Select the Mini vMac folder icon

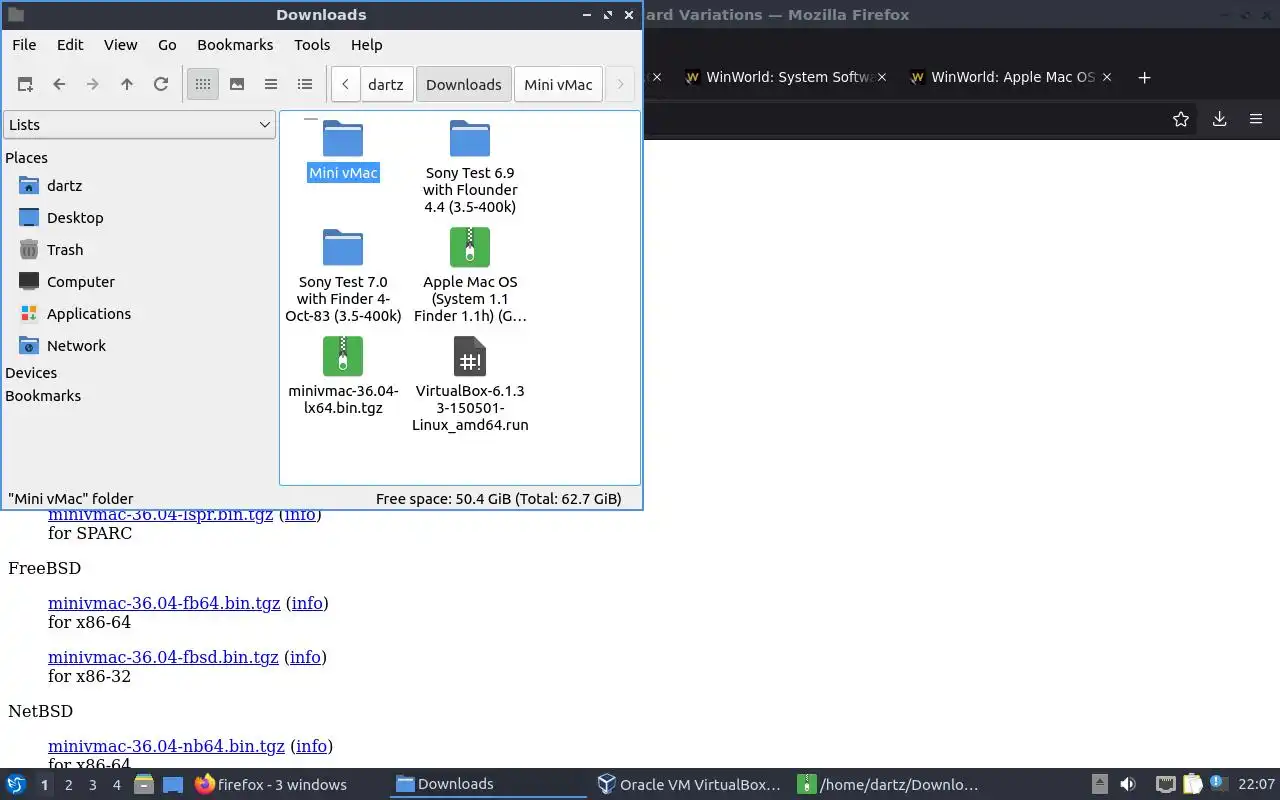tap(343, 139)
